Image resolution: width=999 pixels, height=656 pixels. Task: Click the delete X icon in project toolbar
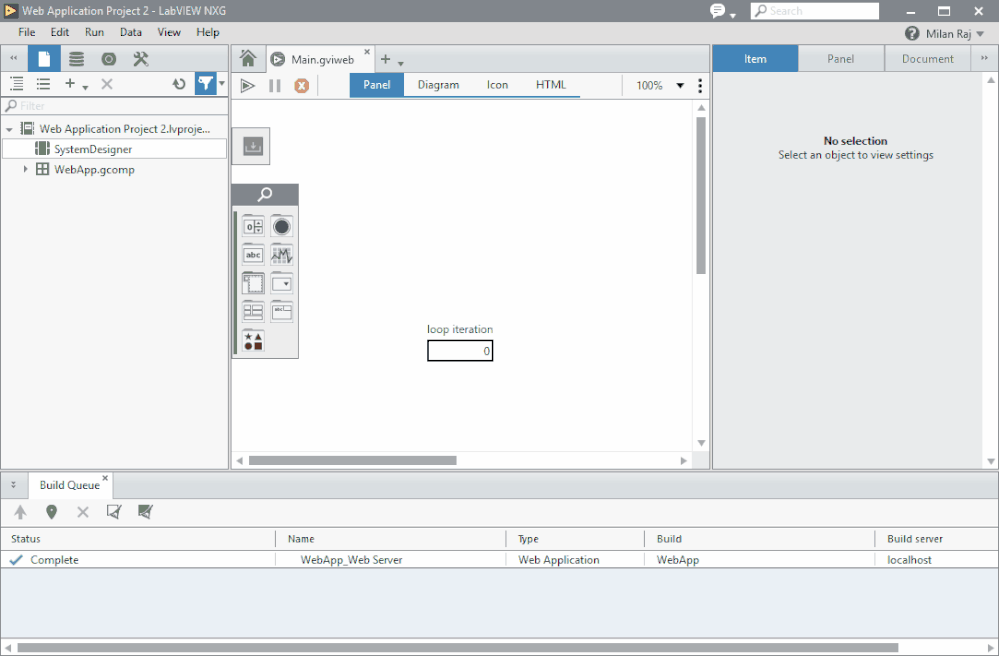coord(107,84)
